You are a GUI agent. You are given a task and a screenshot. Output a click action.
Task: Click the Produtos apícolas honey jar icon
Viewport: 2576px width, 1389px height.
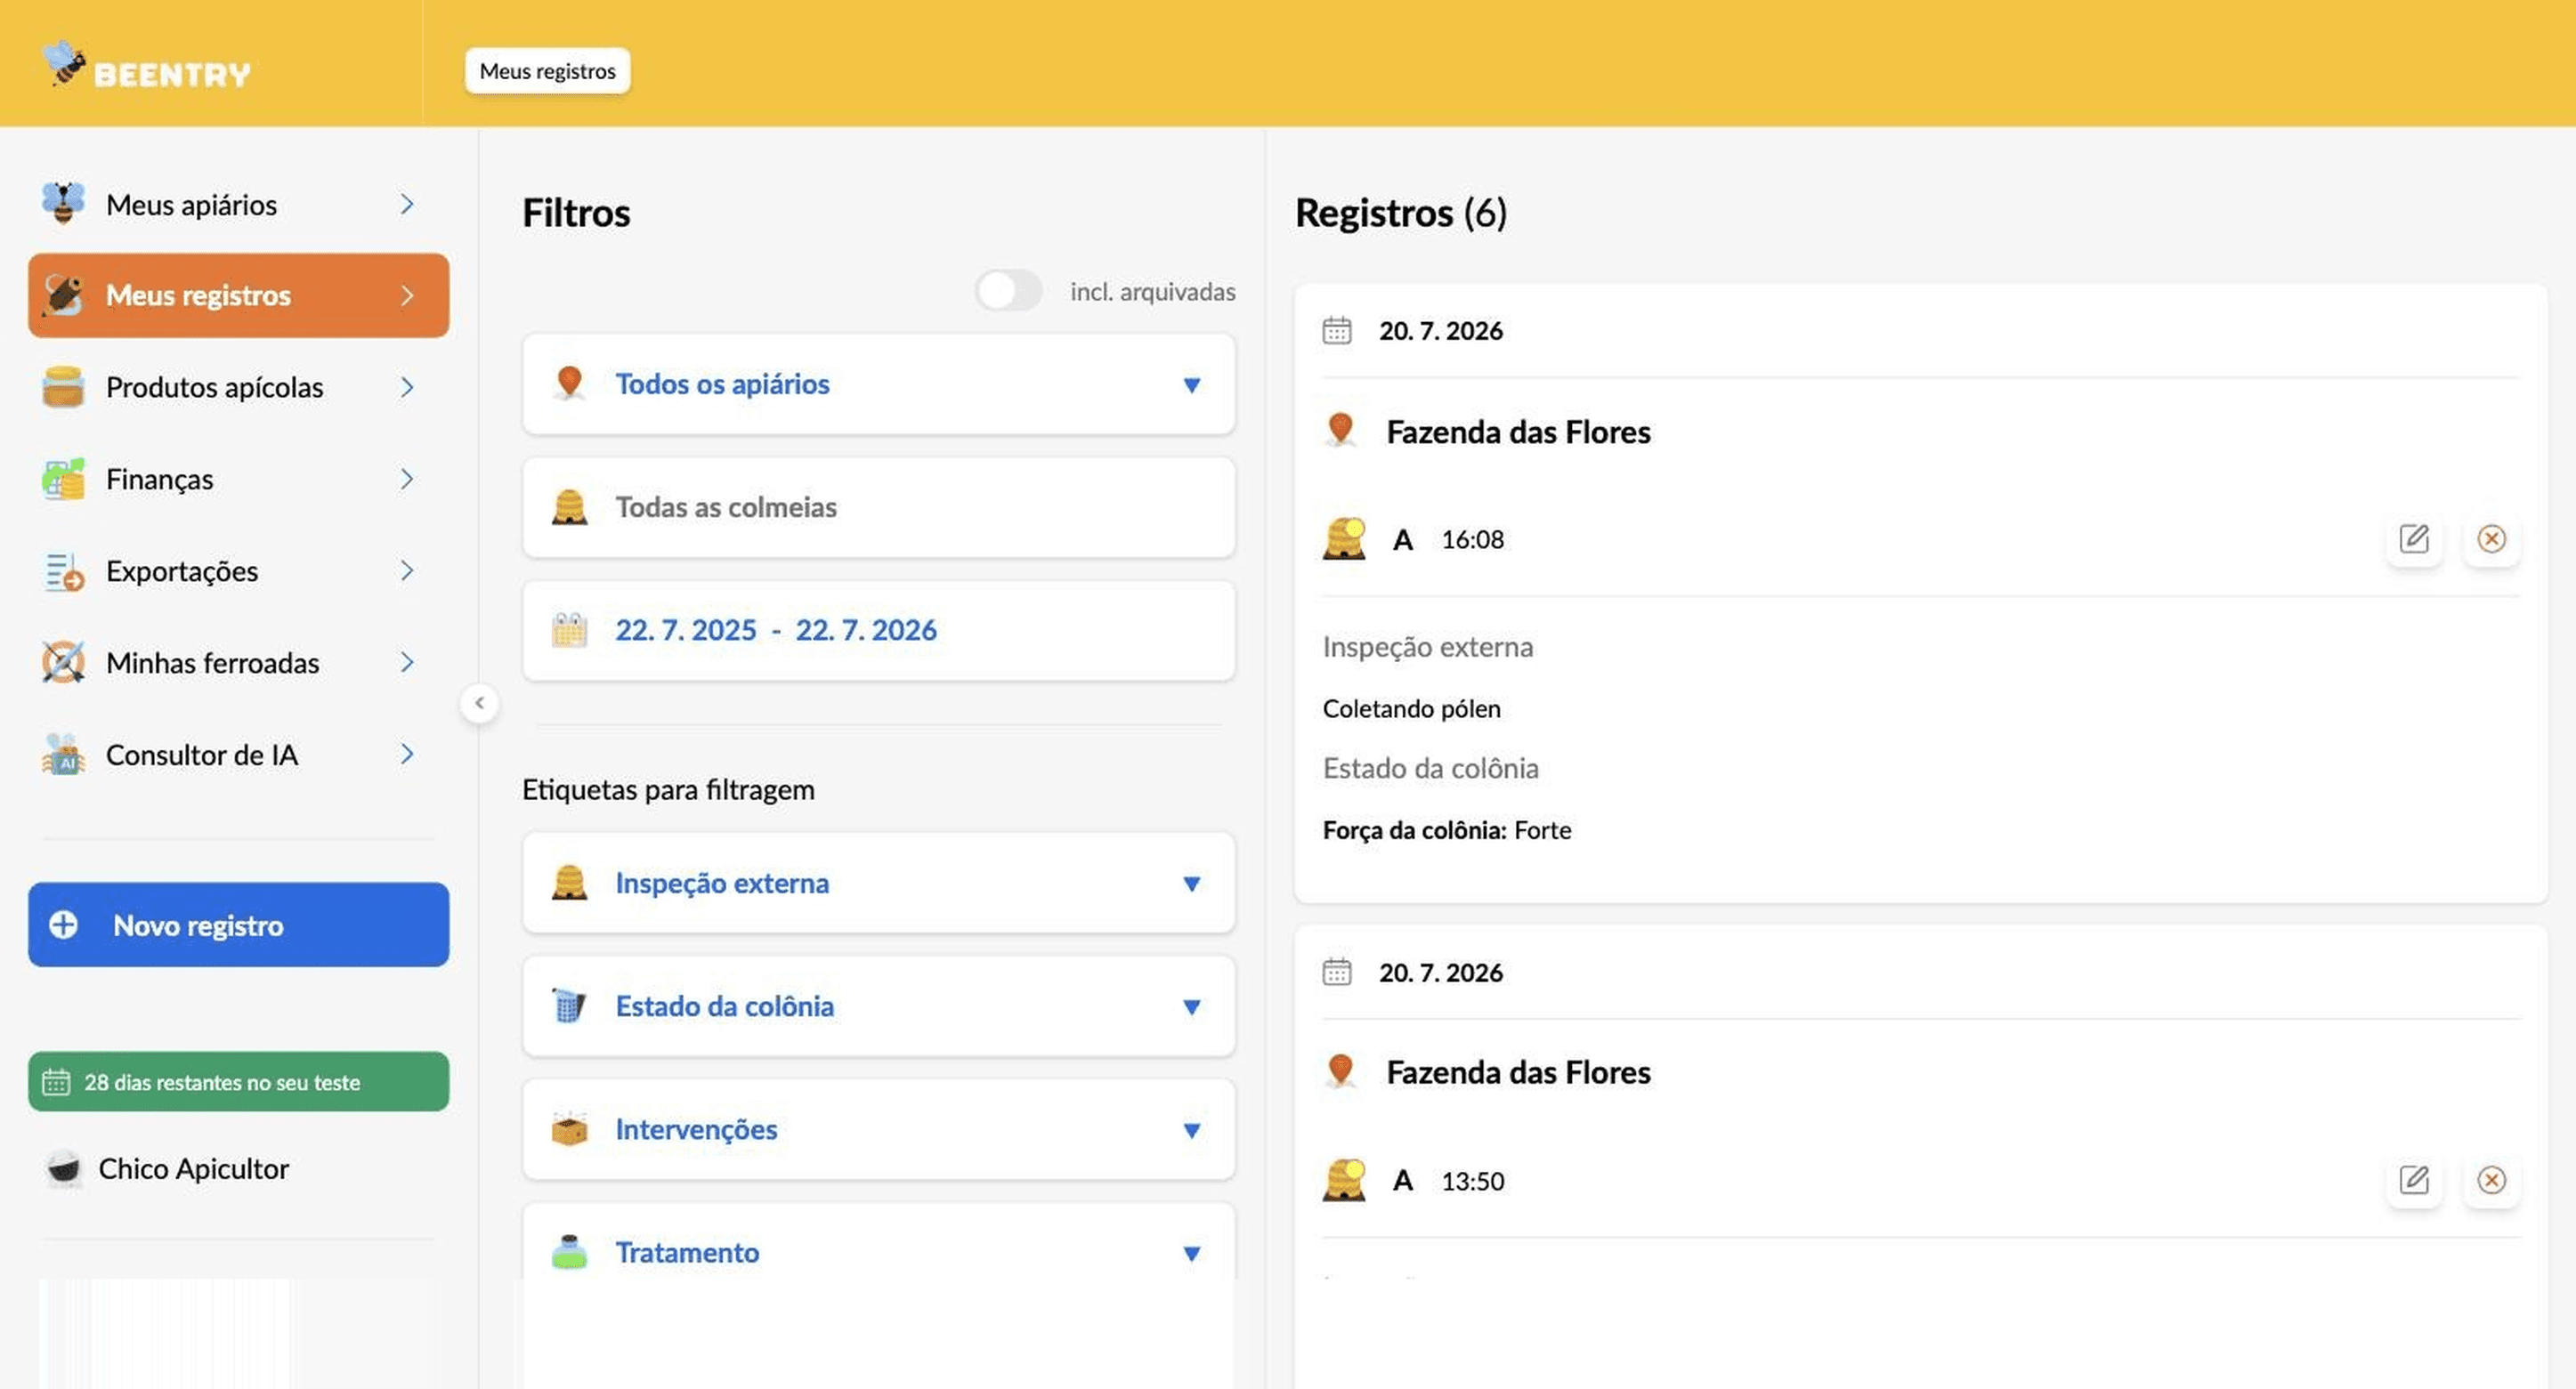point(63,387)
